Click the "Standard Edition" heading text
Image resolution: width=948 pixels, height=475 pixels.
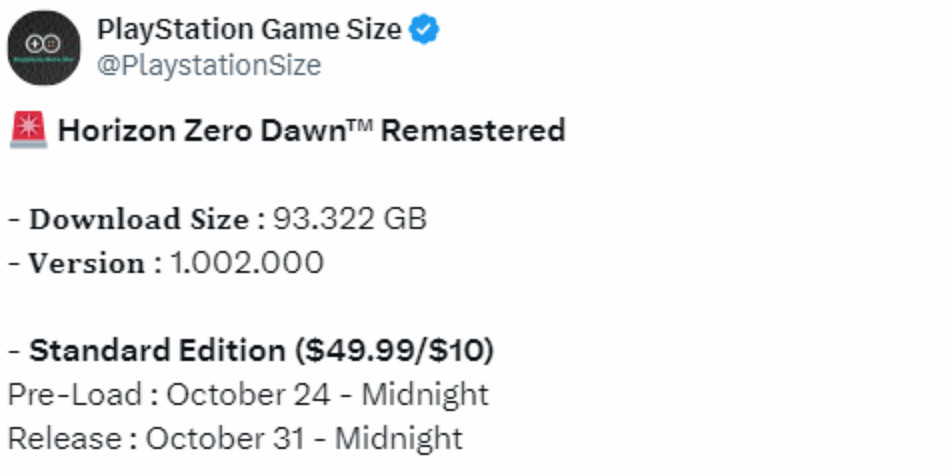(x=157, y=351)
